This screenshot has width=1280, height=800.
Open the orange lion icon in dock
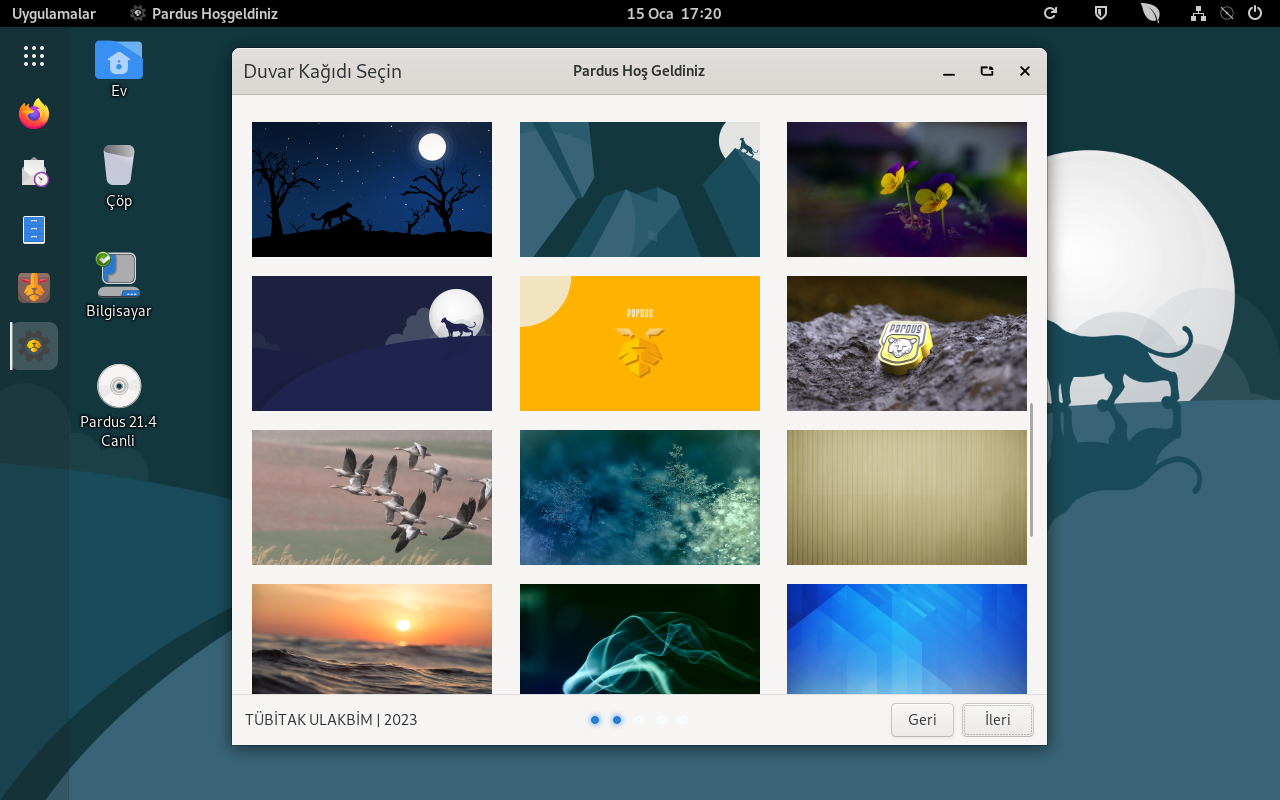(34, 288)
